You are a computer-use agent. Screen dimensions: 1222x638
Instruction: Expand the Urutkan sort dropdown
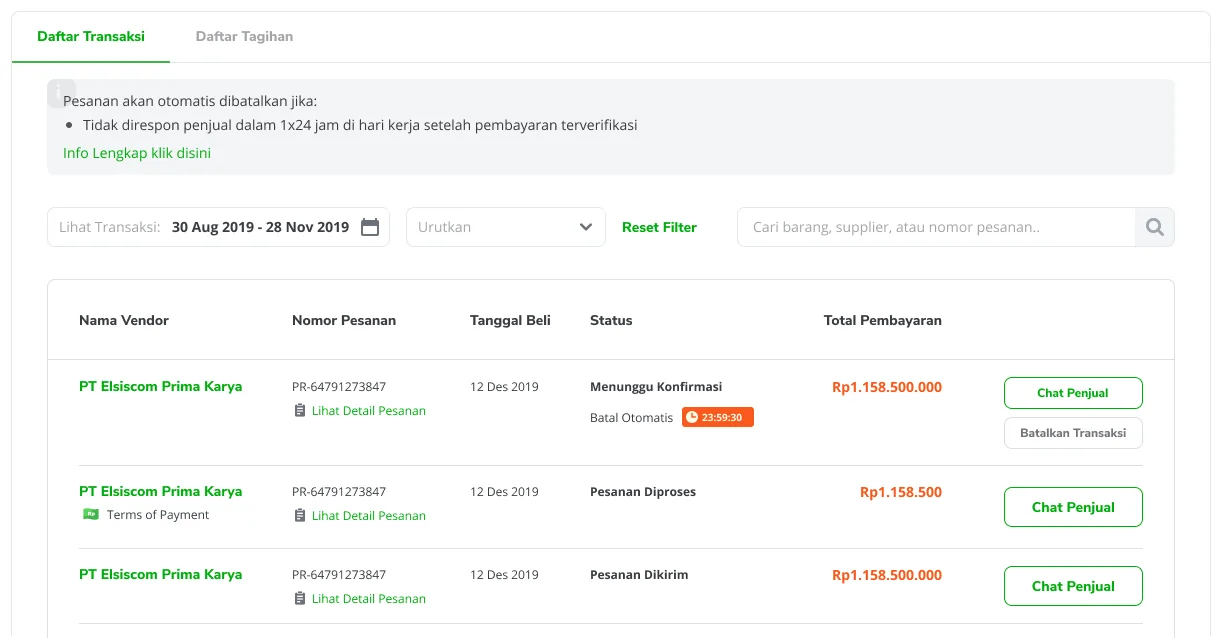tap(506, 227)
